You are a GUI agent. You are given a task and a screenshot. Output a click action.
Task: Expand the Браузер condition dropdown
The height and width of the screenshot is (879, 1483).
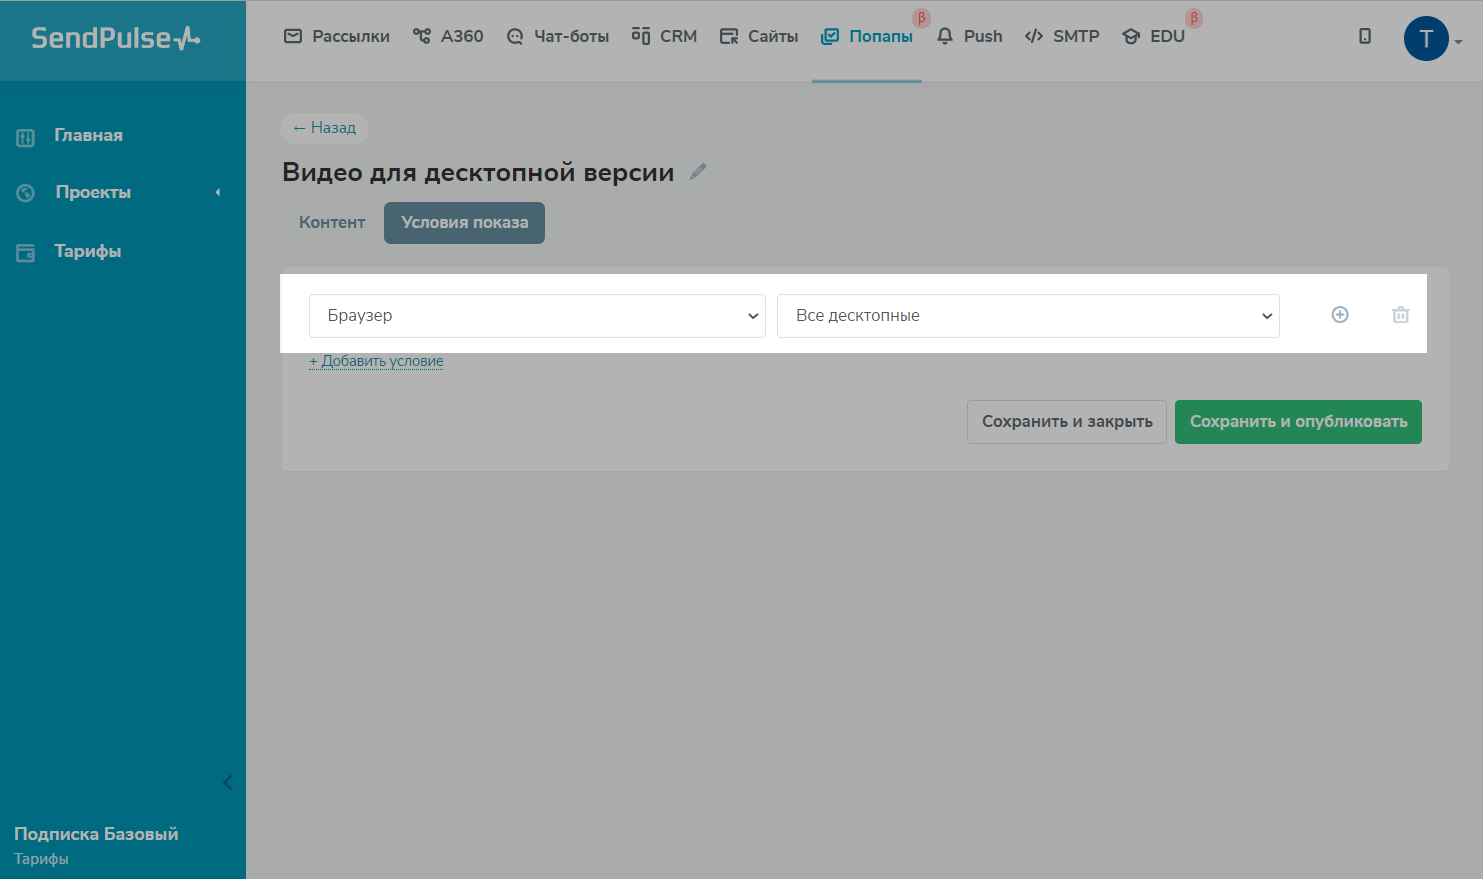click(537, 316)
